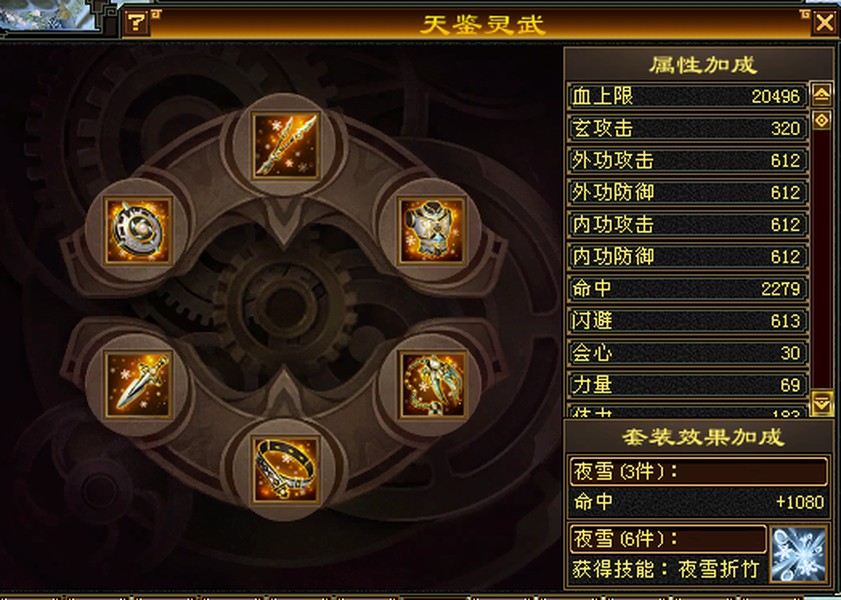Screen dimensions: 841x600
Task: Click the studded belt equipment icon
Action: coord(285,470)
